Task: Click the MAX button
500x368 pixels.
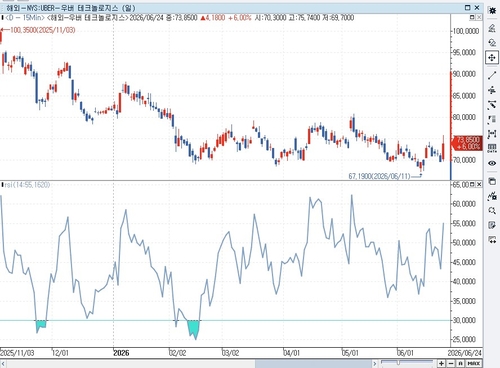Action: pyautogui.click(x=474, y=363)
